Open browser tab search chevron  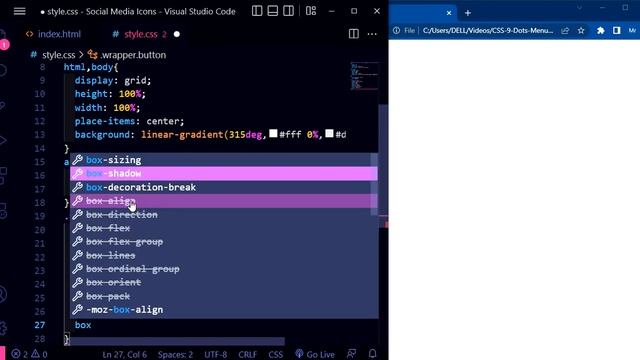[579, 7]
